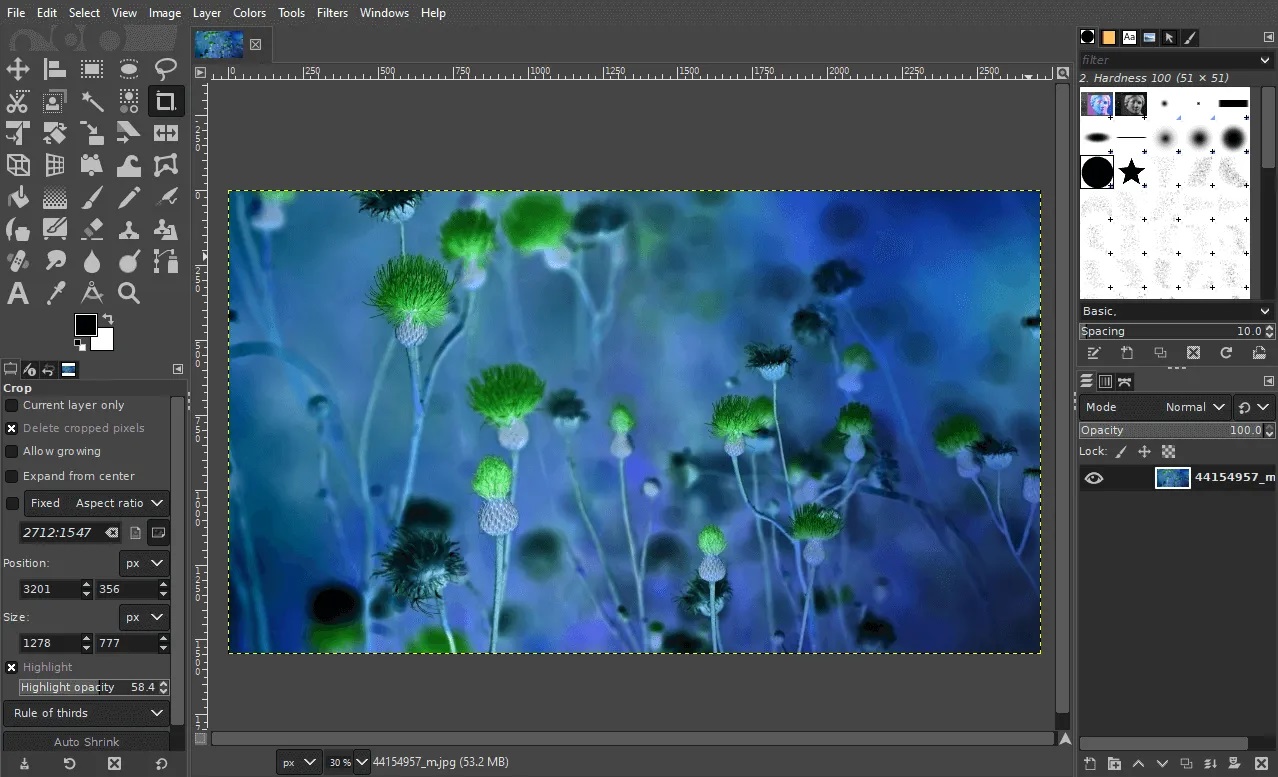This screenshot has width=1278, height=777.
Task: Hide the 44154957_m layer
Action: (1093, 477)
